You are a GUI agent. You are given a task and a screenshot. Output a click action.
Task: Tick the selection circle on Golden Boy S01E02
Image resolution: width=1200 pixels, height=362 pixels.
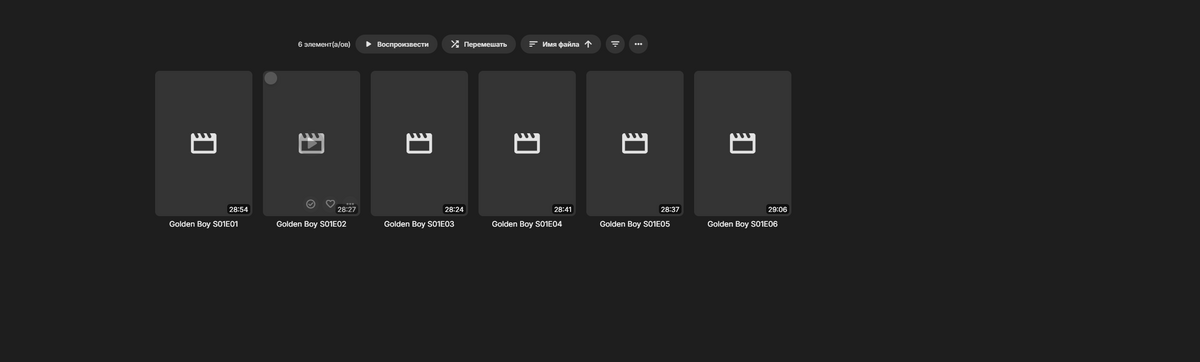pos(271,78)
